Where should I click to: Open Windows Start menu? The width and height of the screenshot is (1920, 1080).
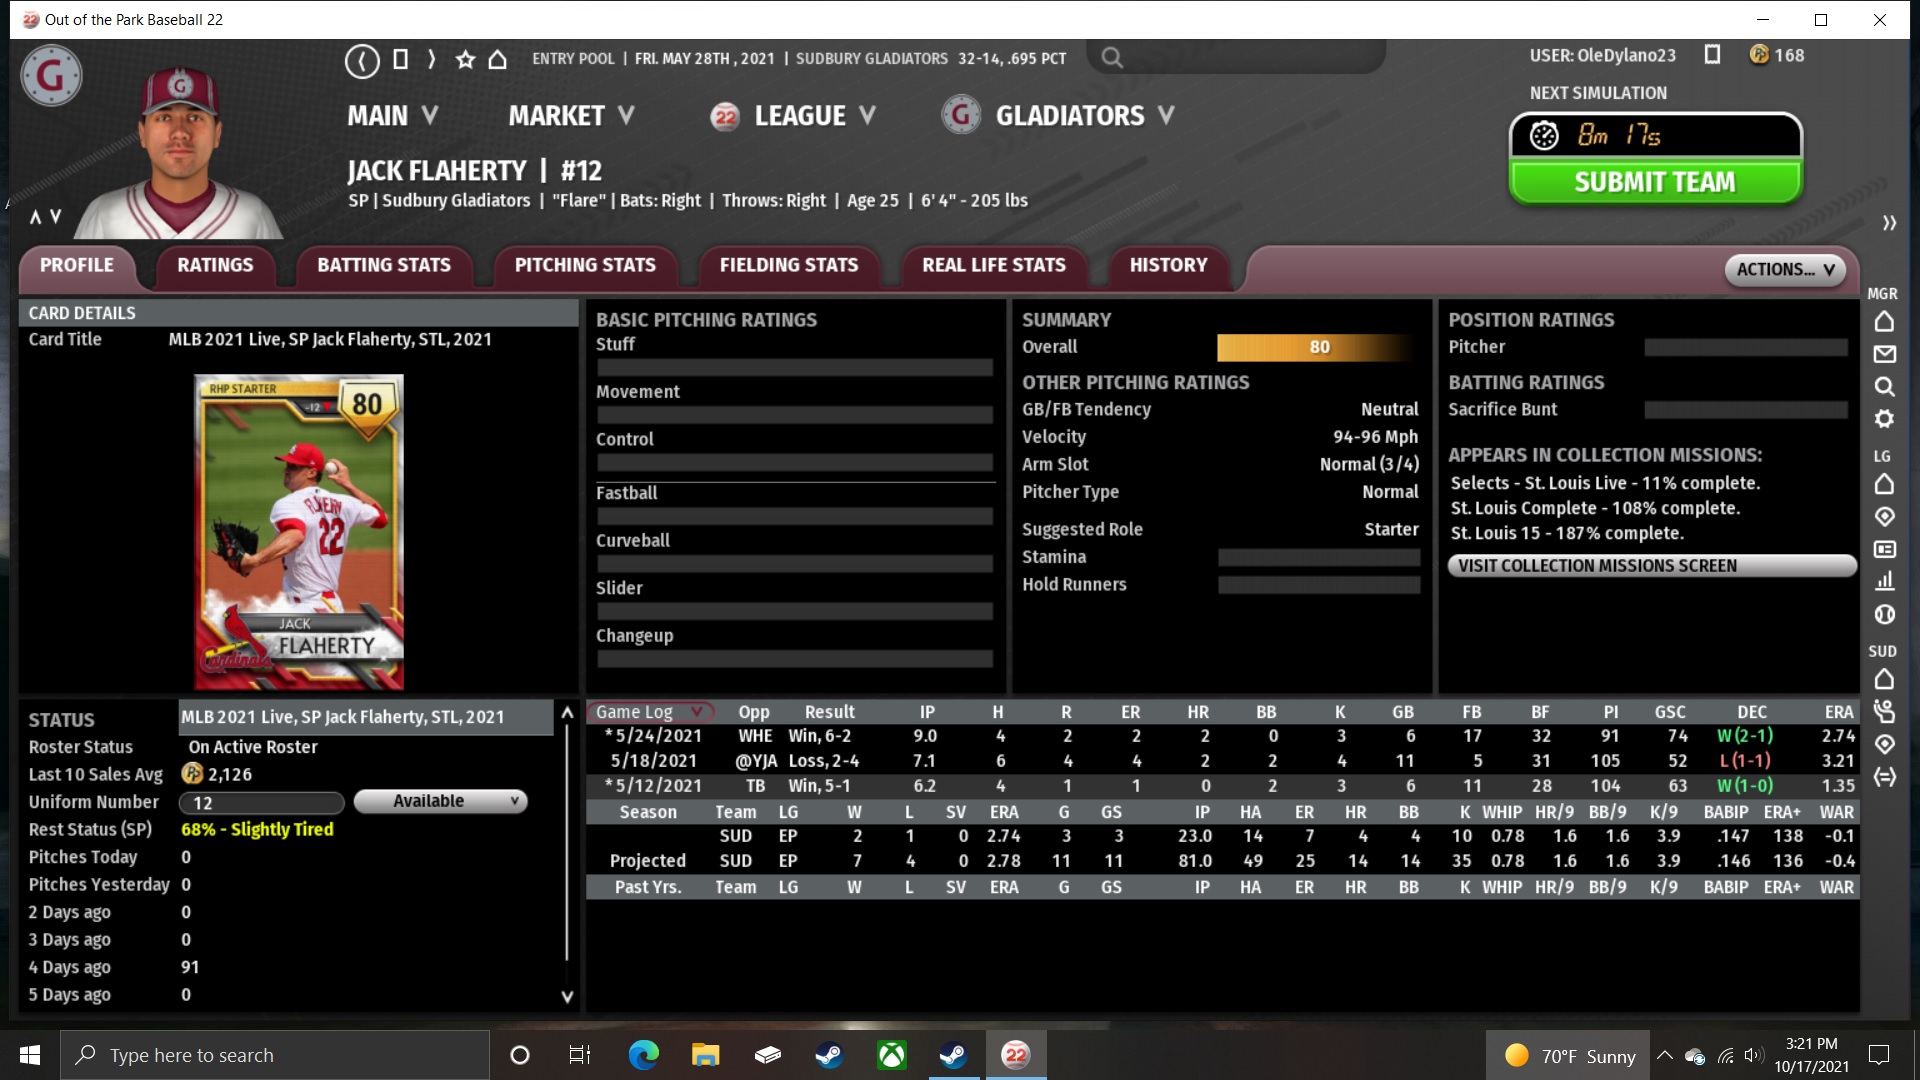coord(30,1055)
